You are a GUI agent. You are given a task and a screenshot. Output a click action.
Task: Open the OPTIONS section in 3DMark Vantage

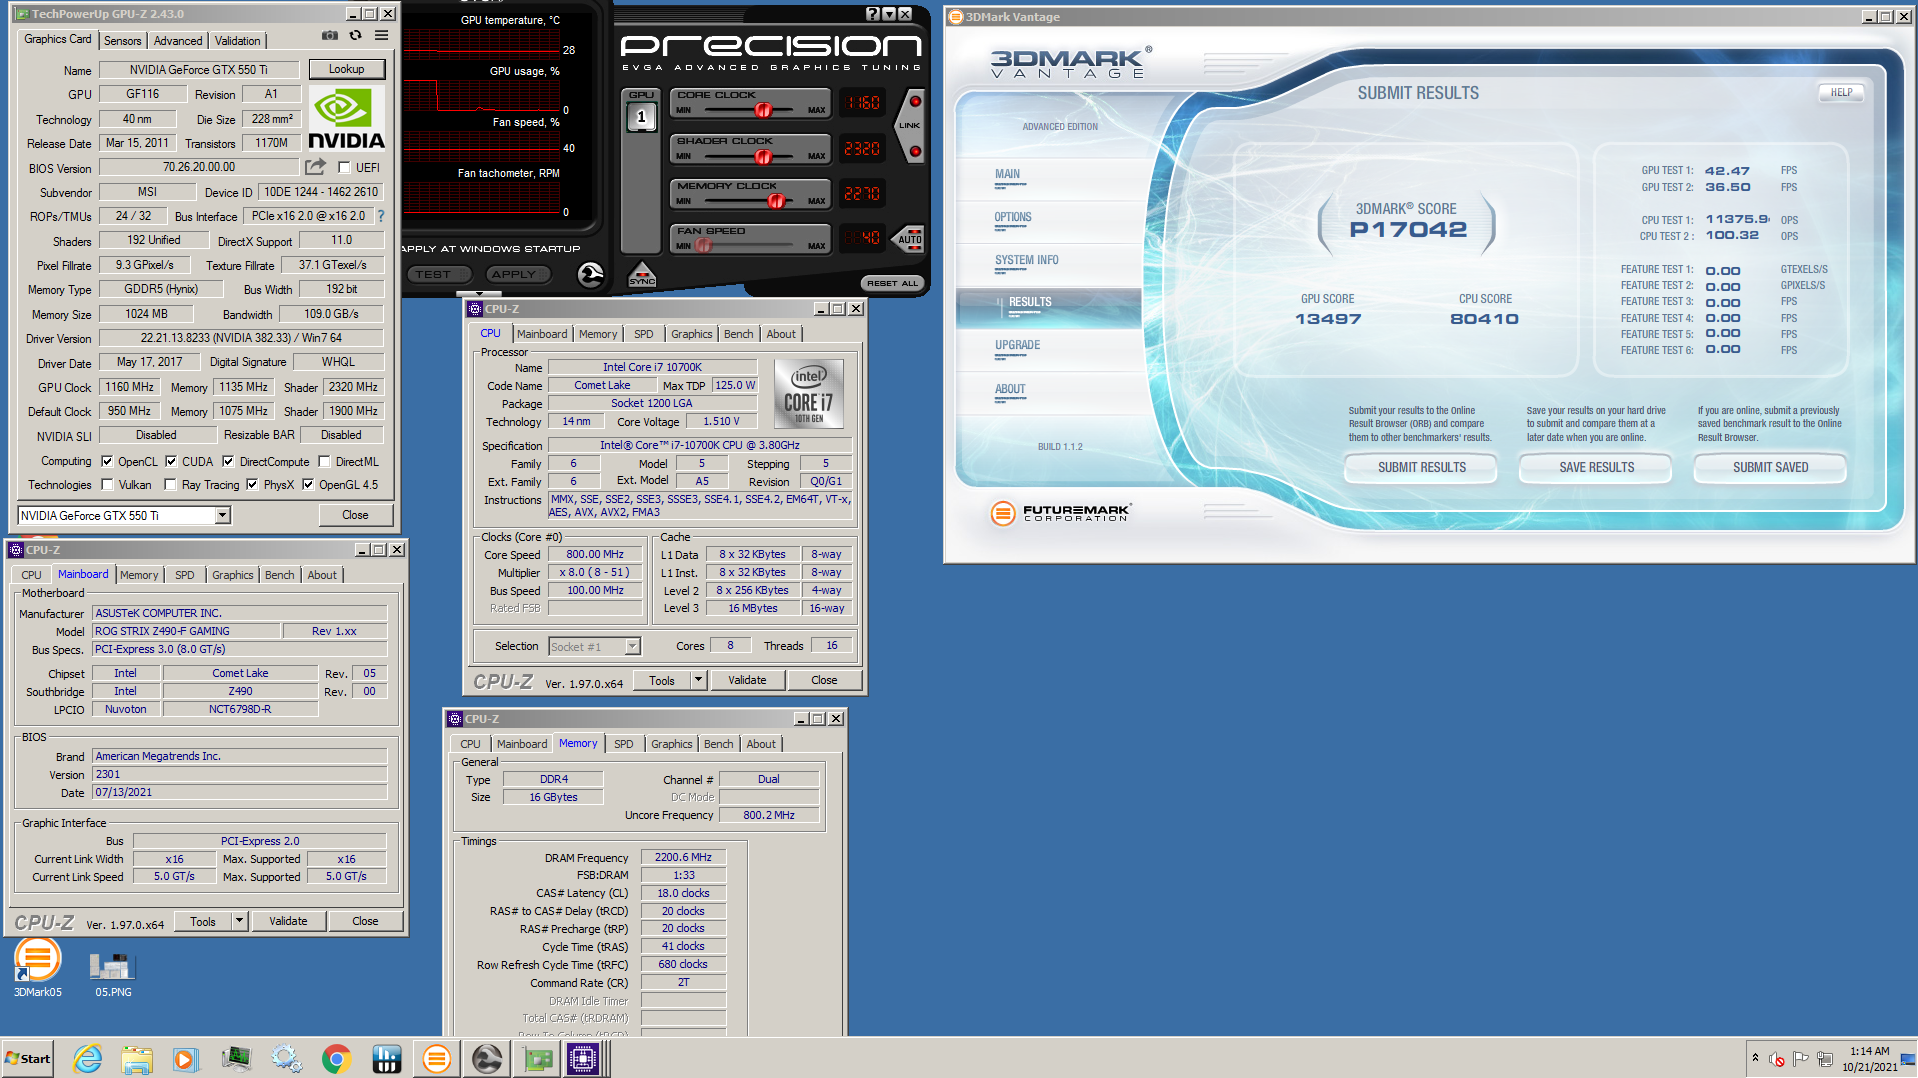1013,217
